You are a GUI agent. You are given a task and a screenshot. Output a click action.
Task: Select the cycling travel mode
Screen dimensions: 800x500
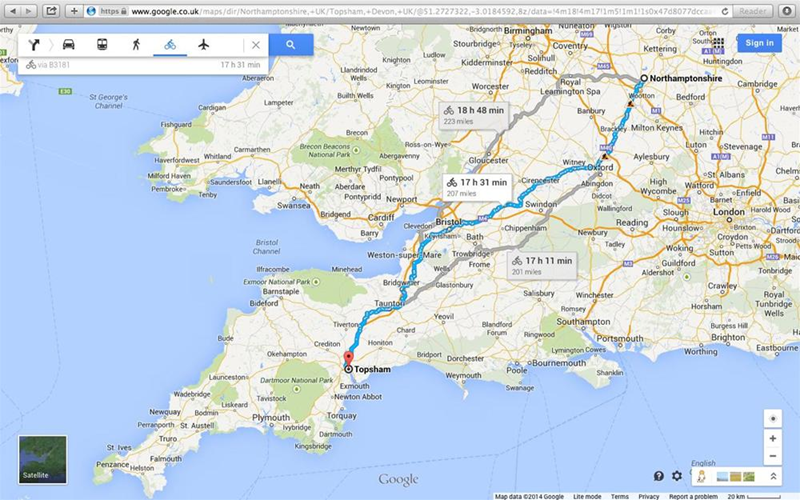pos(170,45)
